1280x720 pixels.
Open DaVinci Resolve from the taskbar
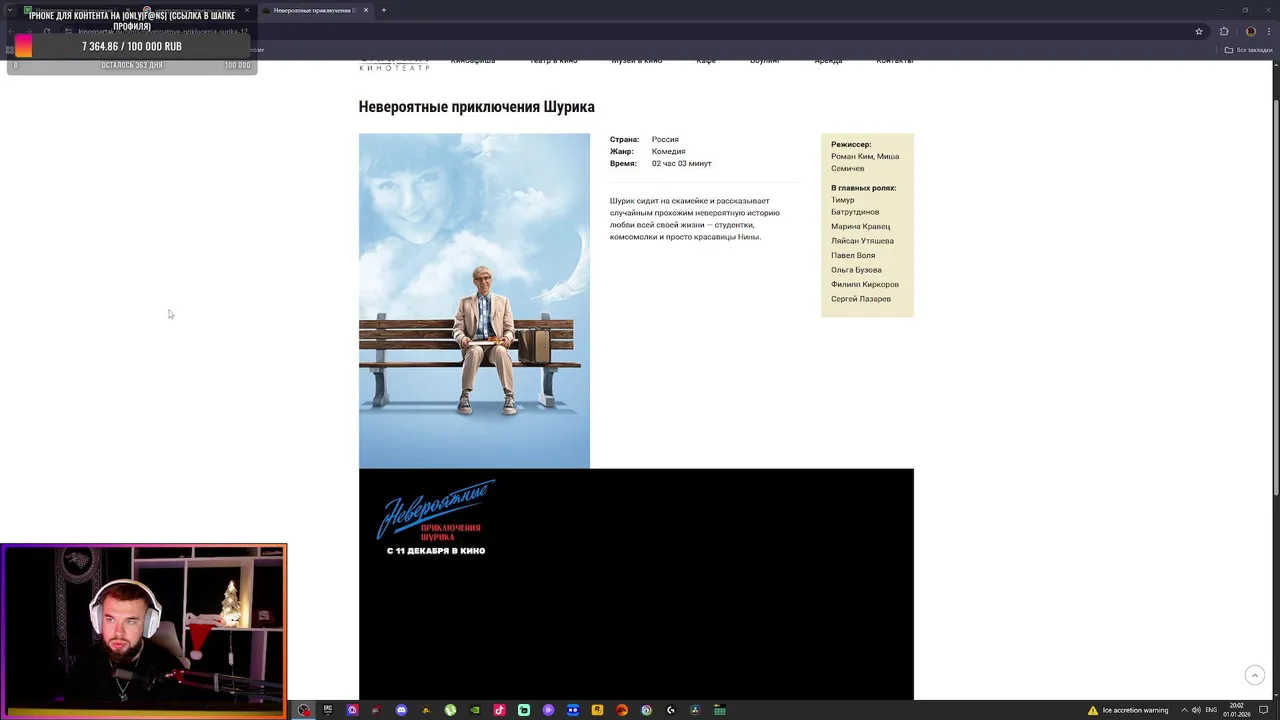(x=695, y=710)
